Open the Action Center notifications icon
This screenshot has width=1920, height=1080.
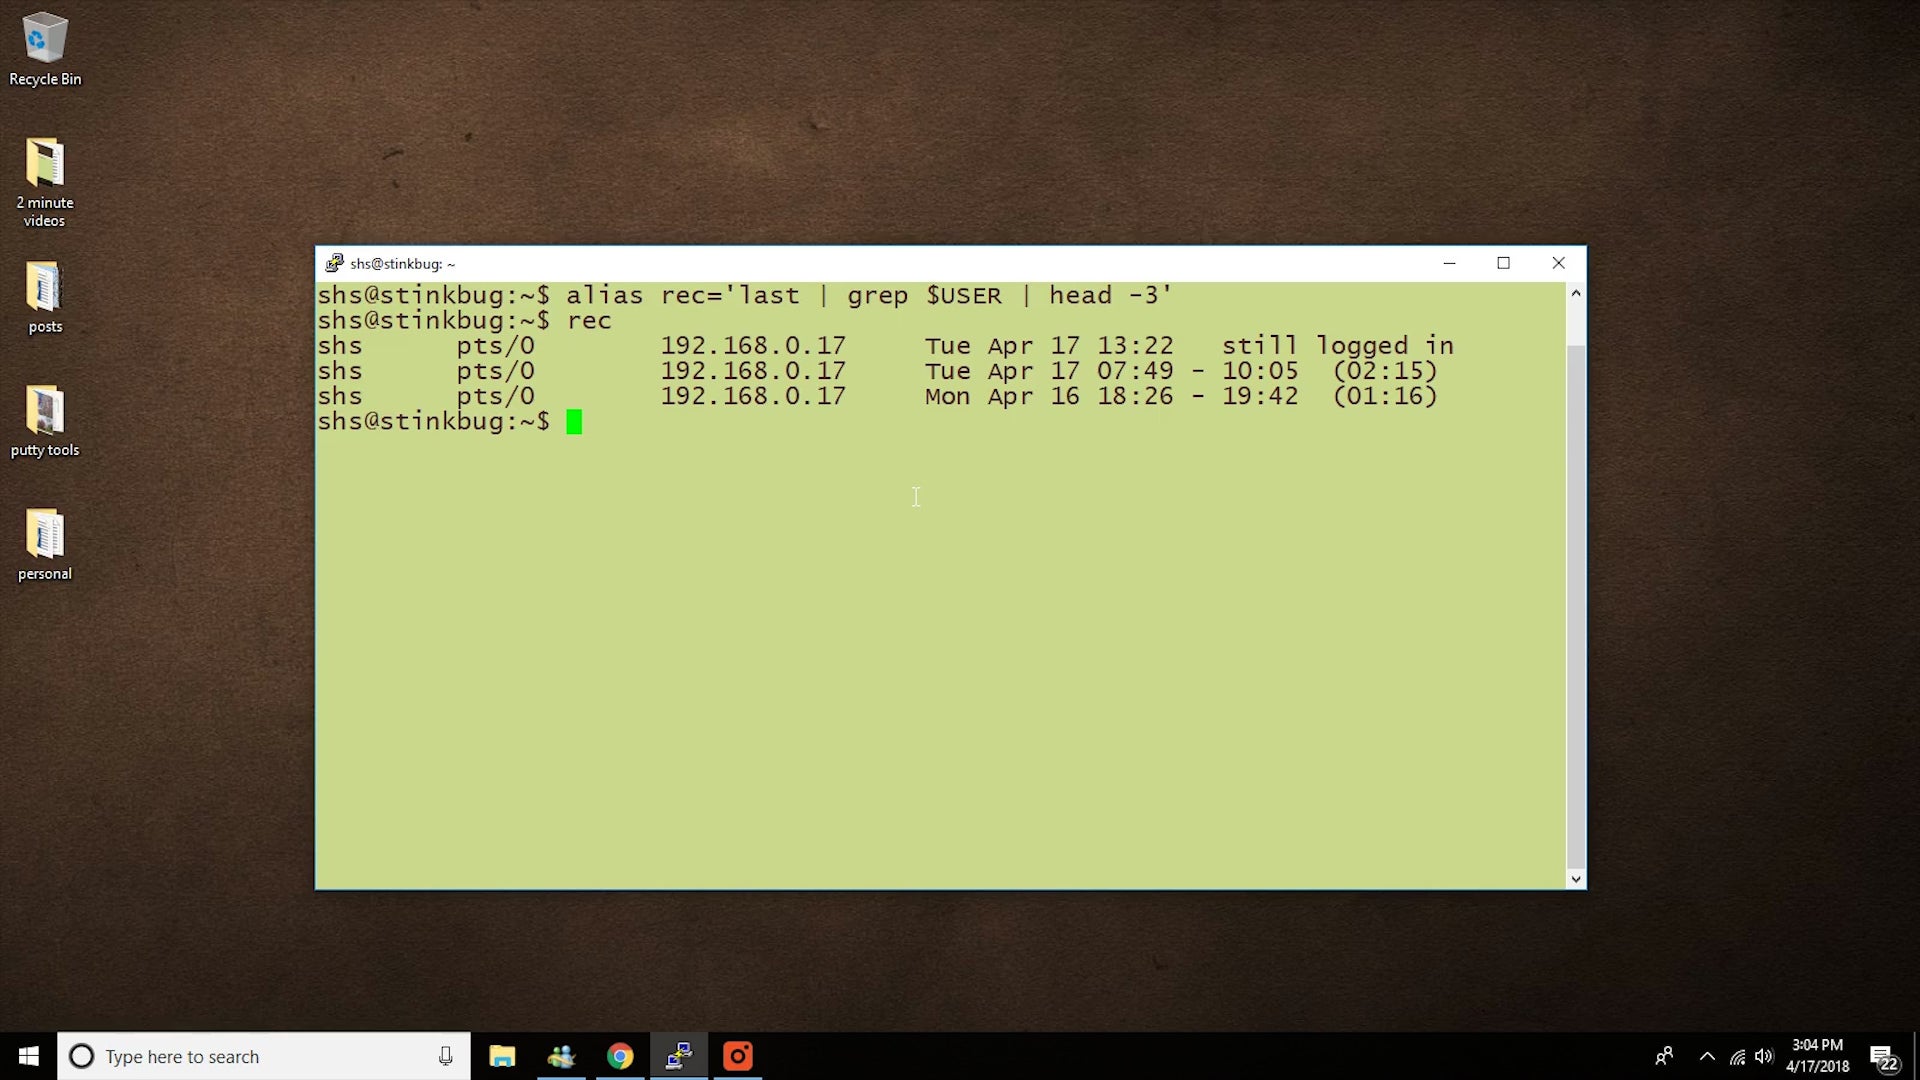1884,1057
